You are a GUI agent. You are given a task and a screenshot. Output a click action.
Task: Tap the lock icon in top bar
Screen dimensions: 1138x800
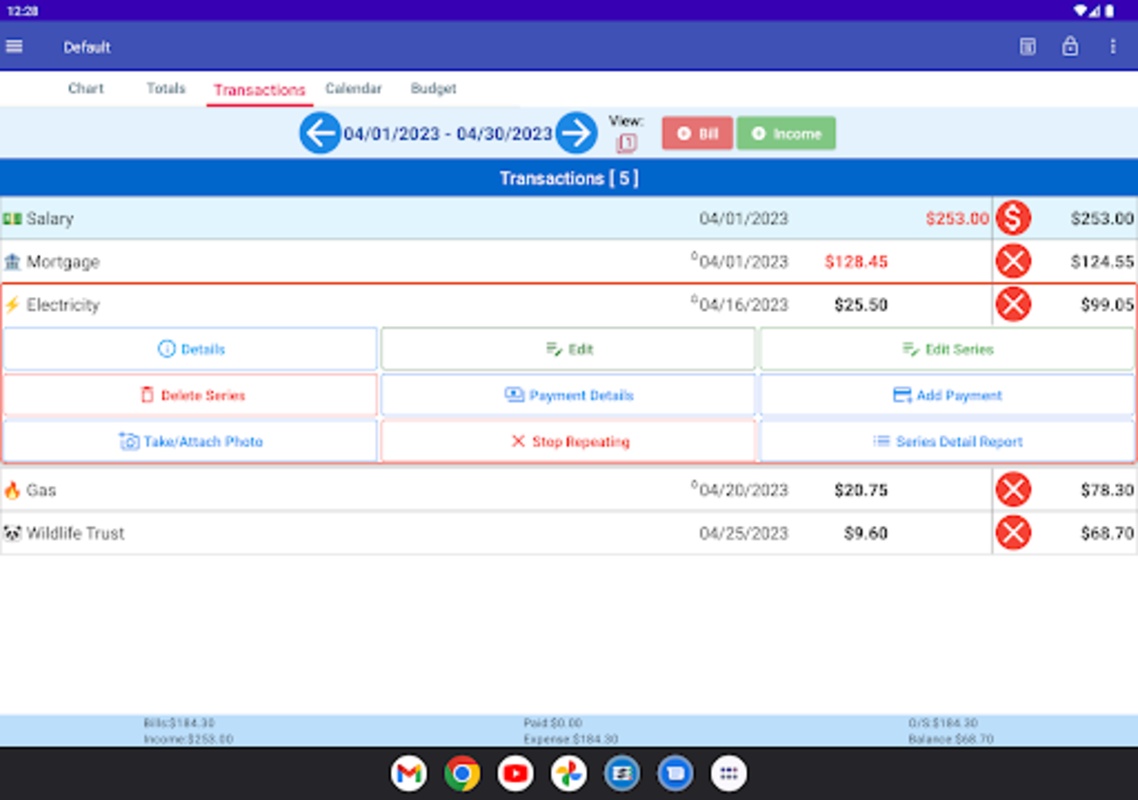click(1070, 46)
